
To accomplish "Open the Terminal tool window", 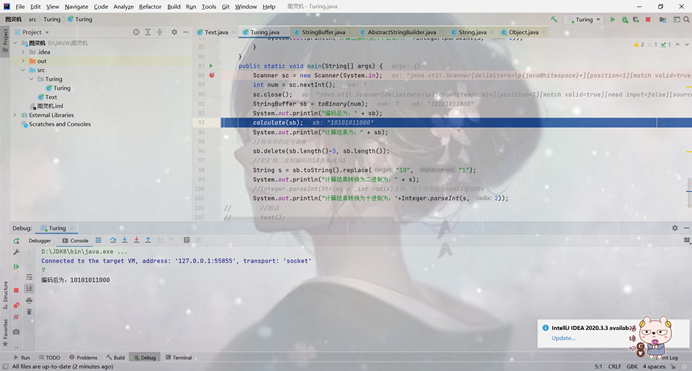I will coord(179,358).
